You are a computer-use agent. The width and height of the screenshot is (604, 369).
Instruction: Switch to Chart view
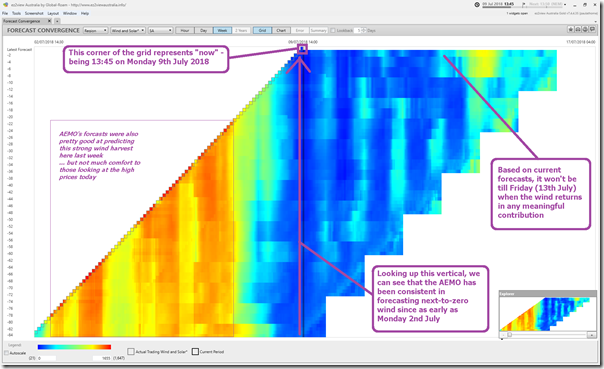281,30
